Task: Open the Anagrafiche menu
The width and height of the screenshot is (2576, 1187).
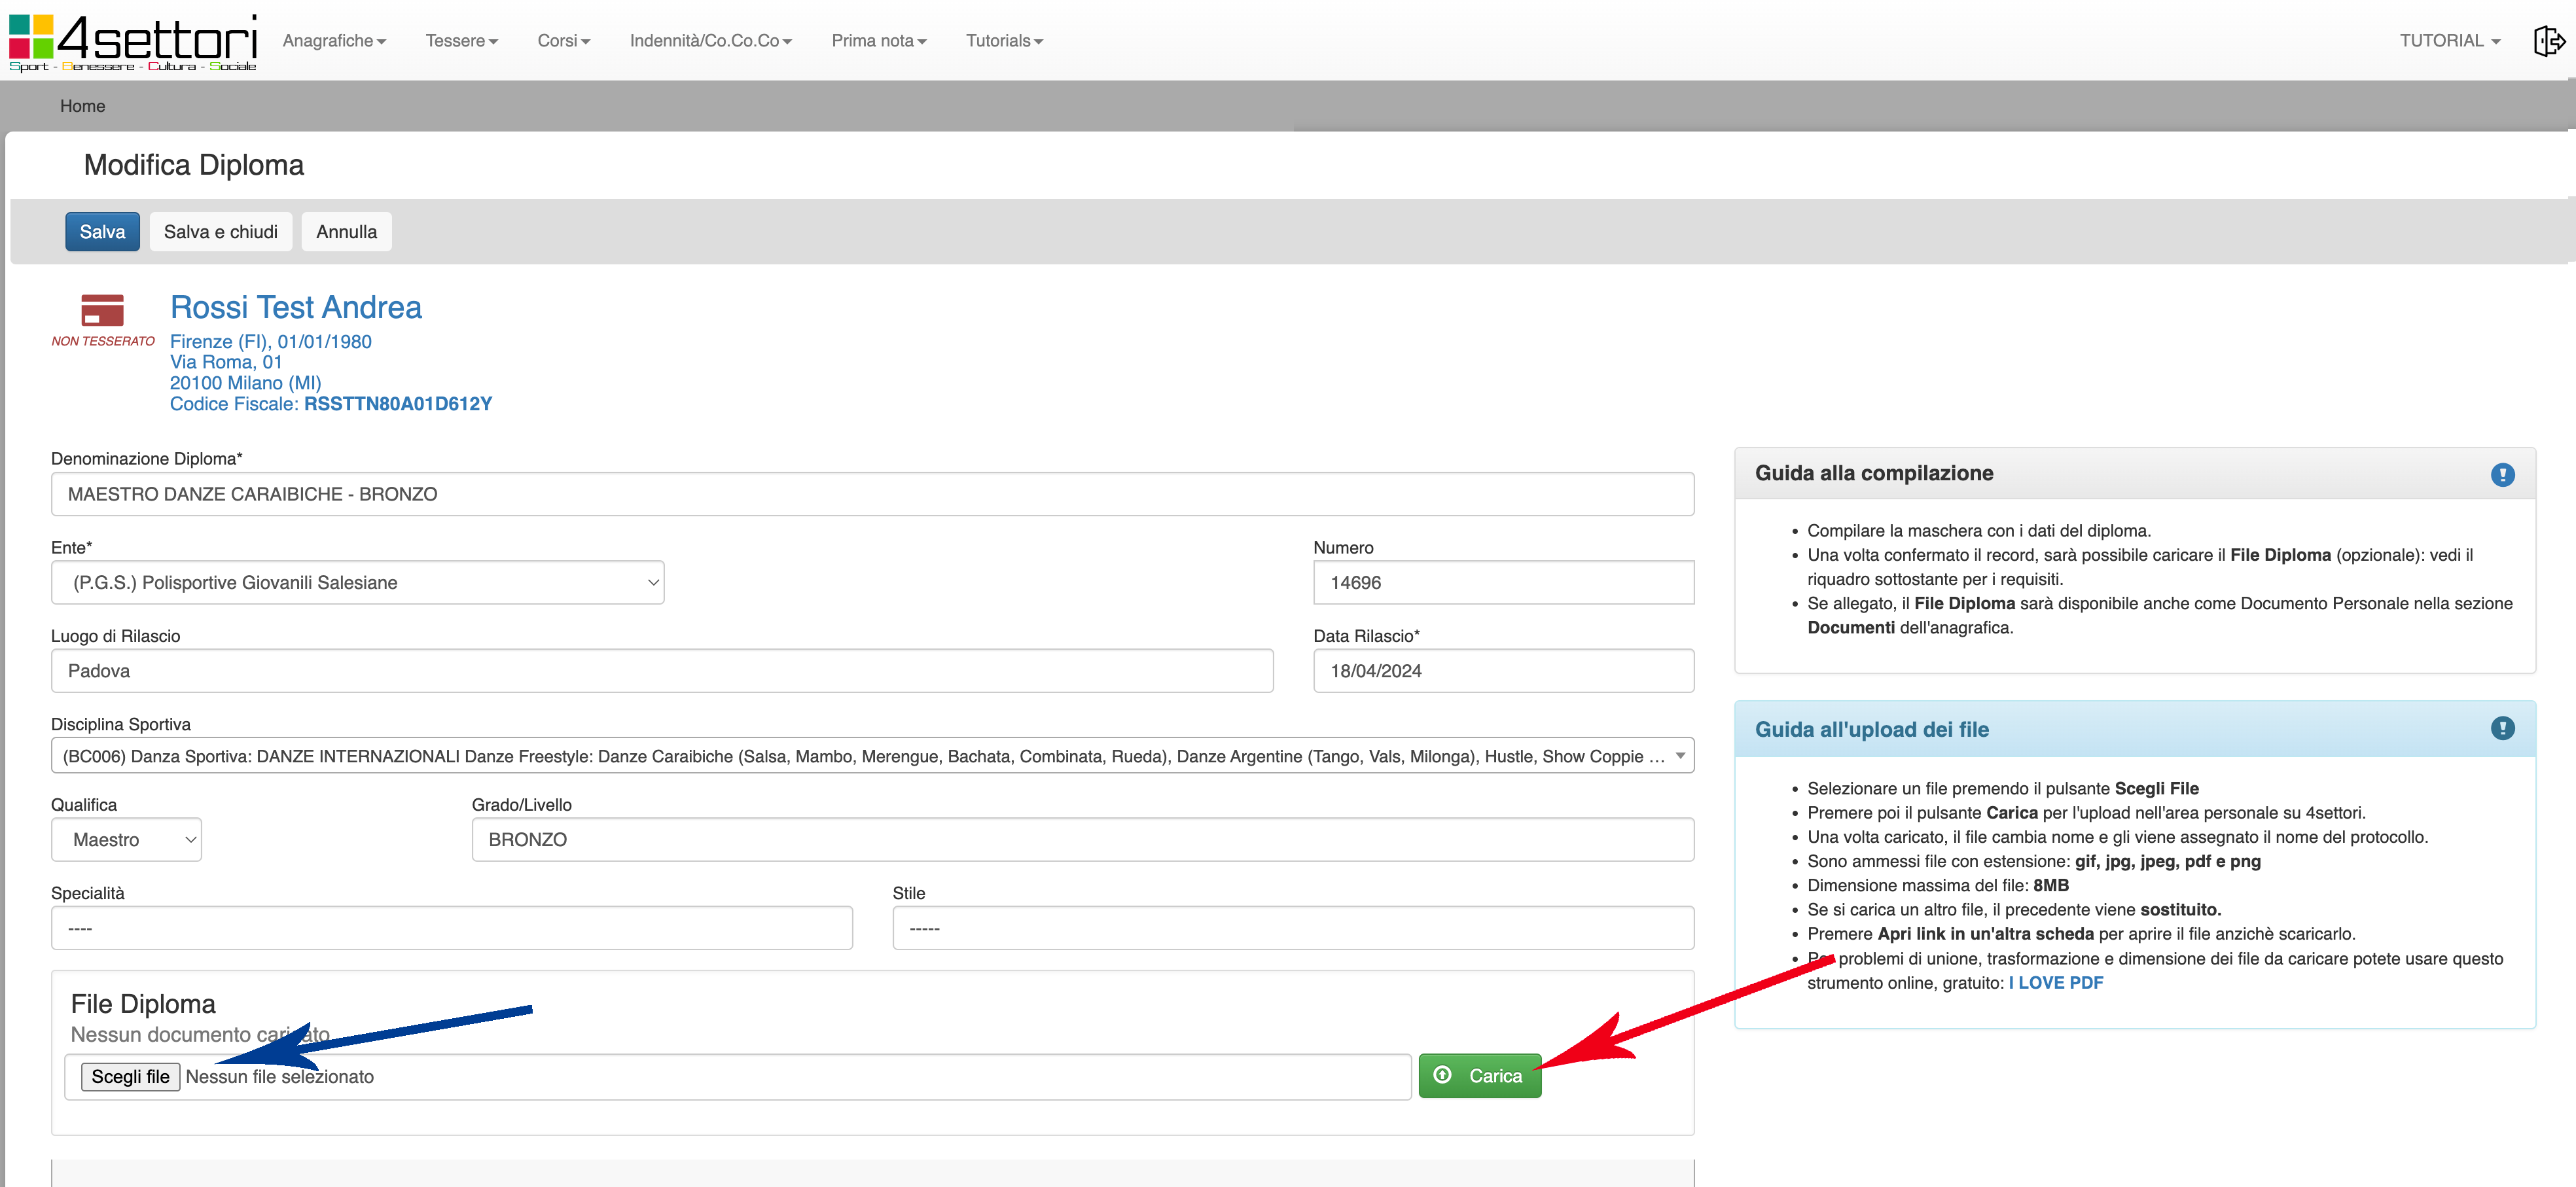Action: [334, 41]
